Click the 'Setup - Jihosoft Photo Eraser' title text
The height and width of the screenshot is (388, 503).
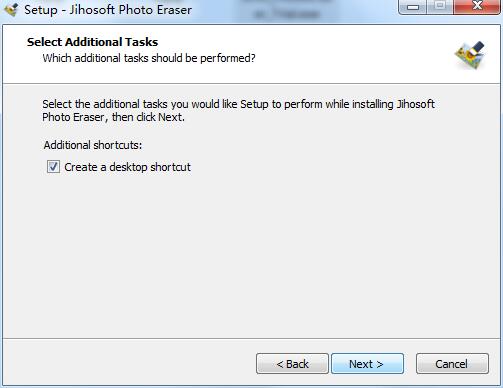[x=108, y=10]
